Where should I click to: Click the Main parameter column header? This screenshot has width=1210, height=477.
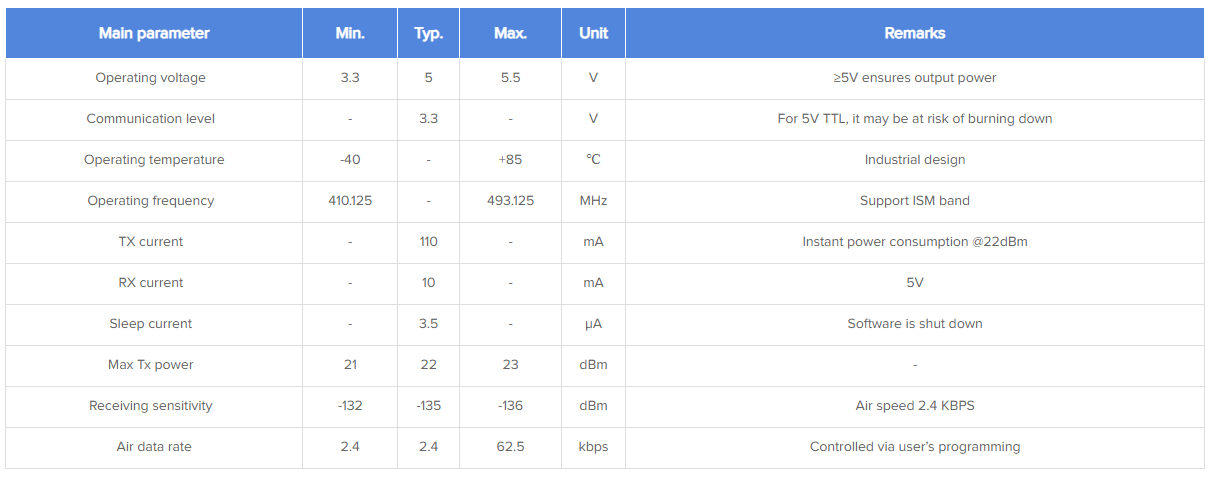[154, 33]
